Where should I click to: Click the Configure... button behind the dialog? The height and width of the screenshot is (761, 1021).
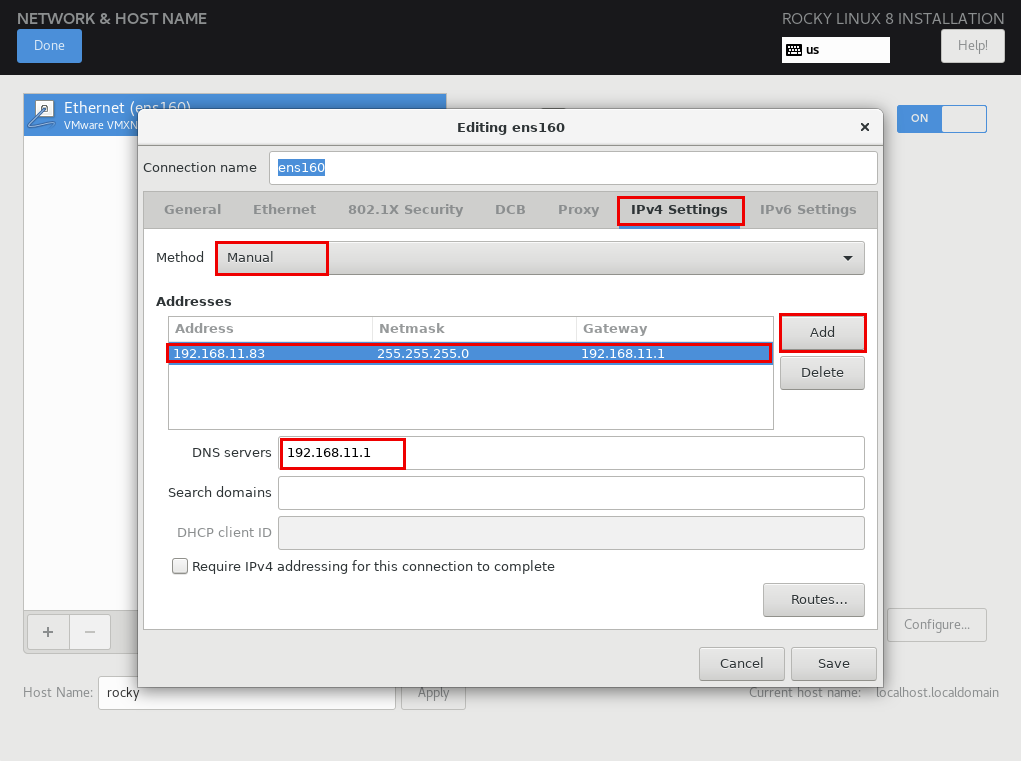click(x=937, y=625)
